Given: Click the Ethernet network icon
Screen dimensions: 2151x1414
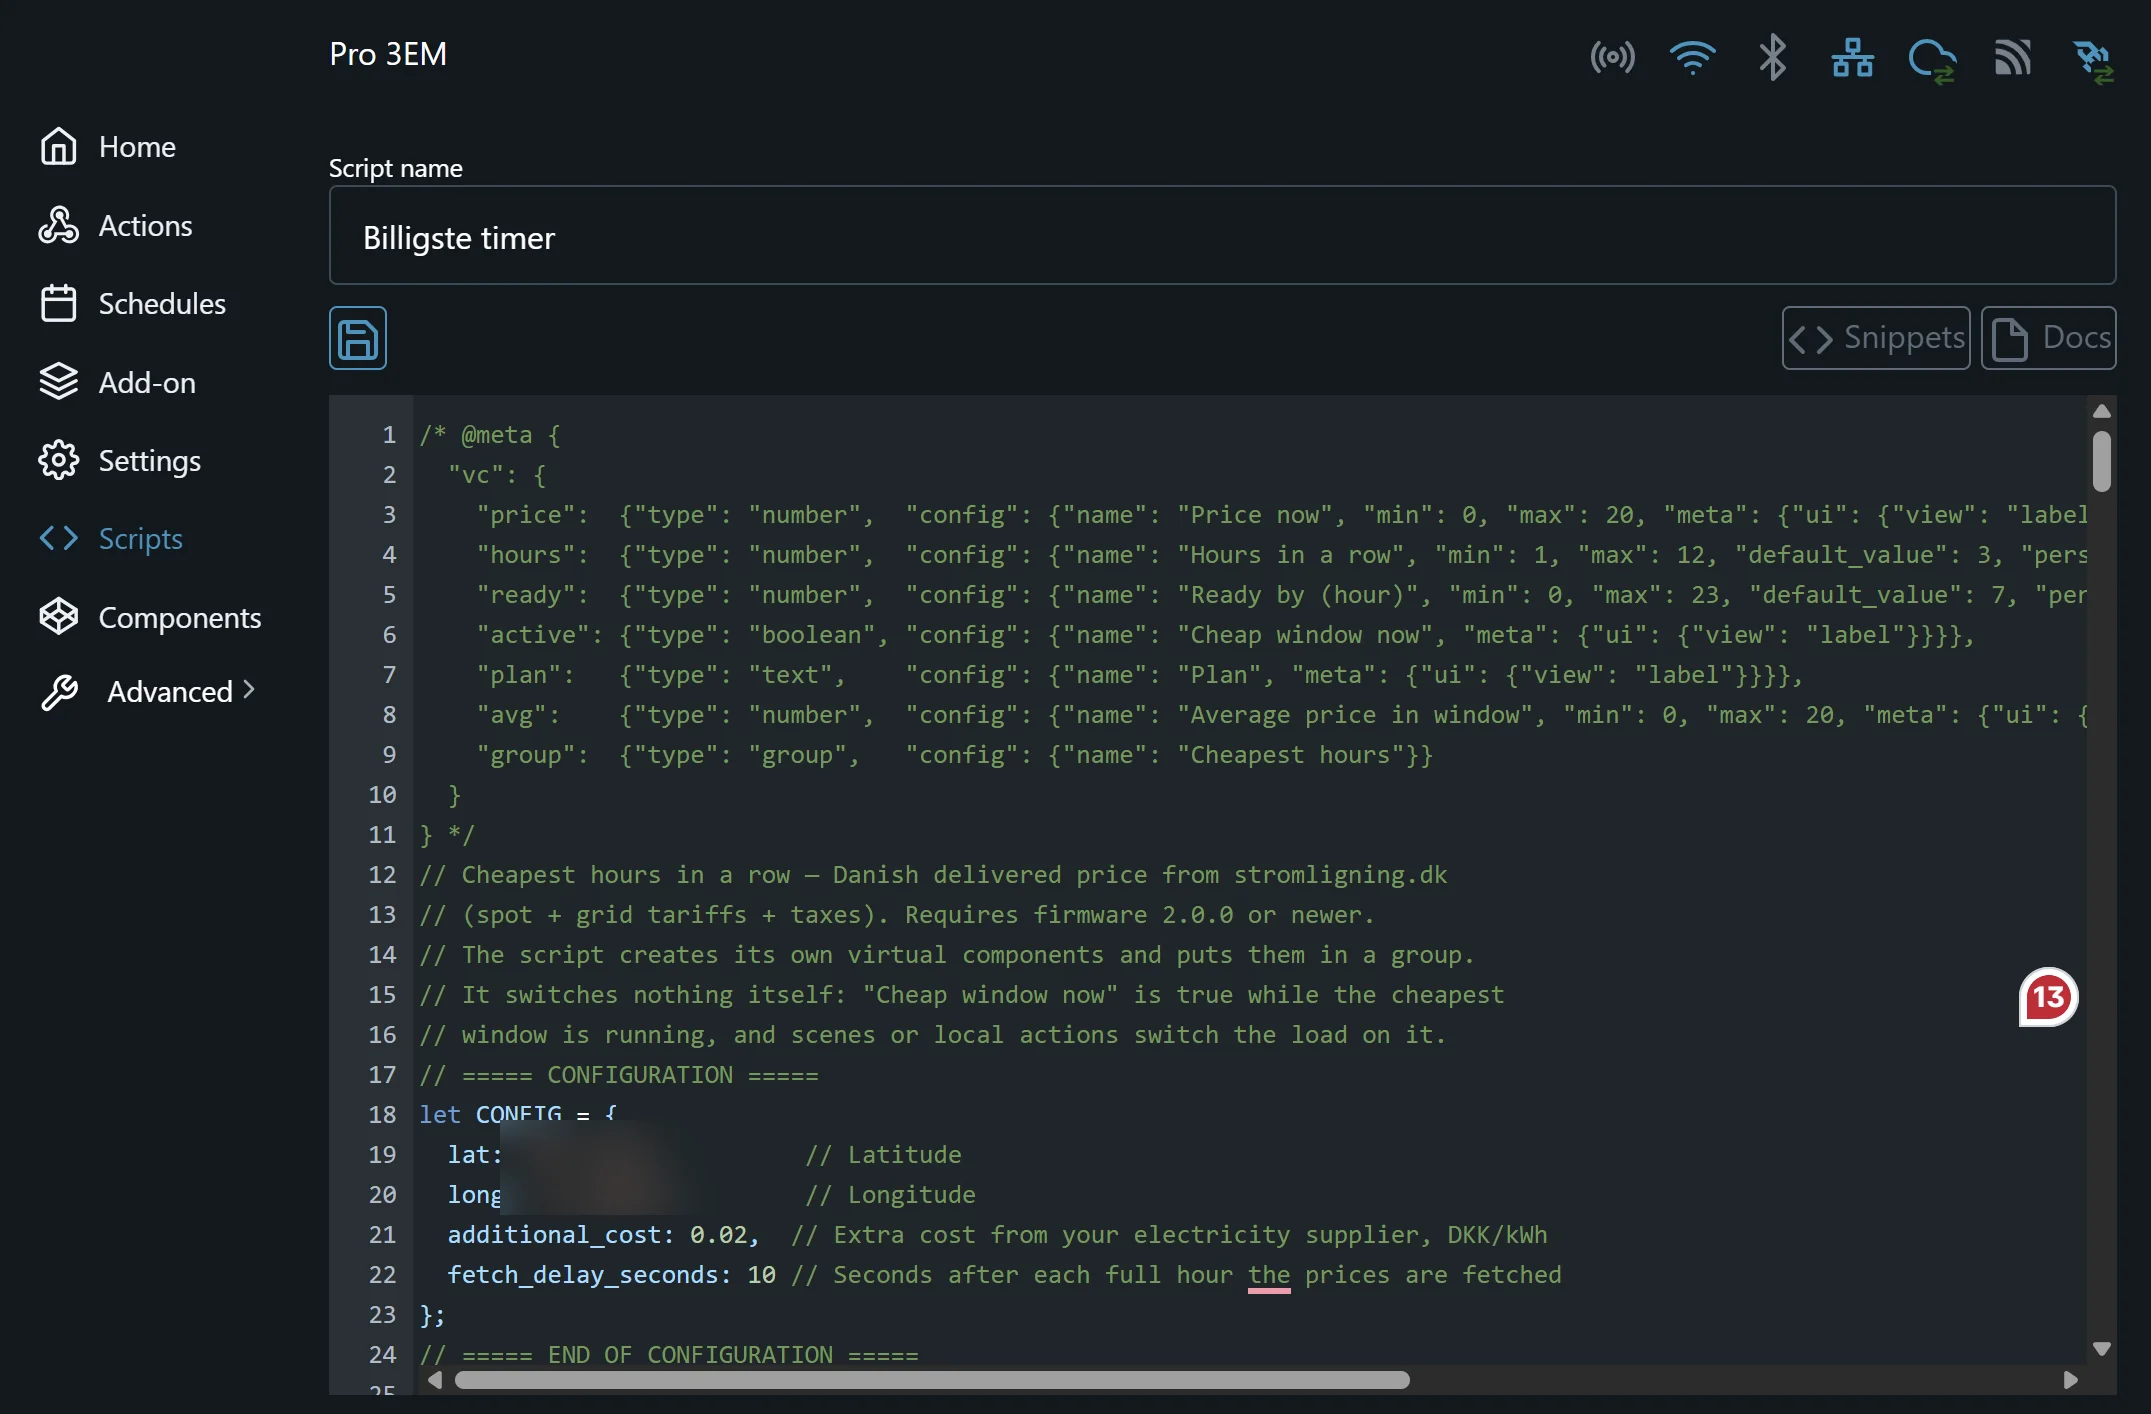Looking at the screenshot, I should (1852, 57).
